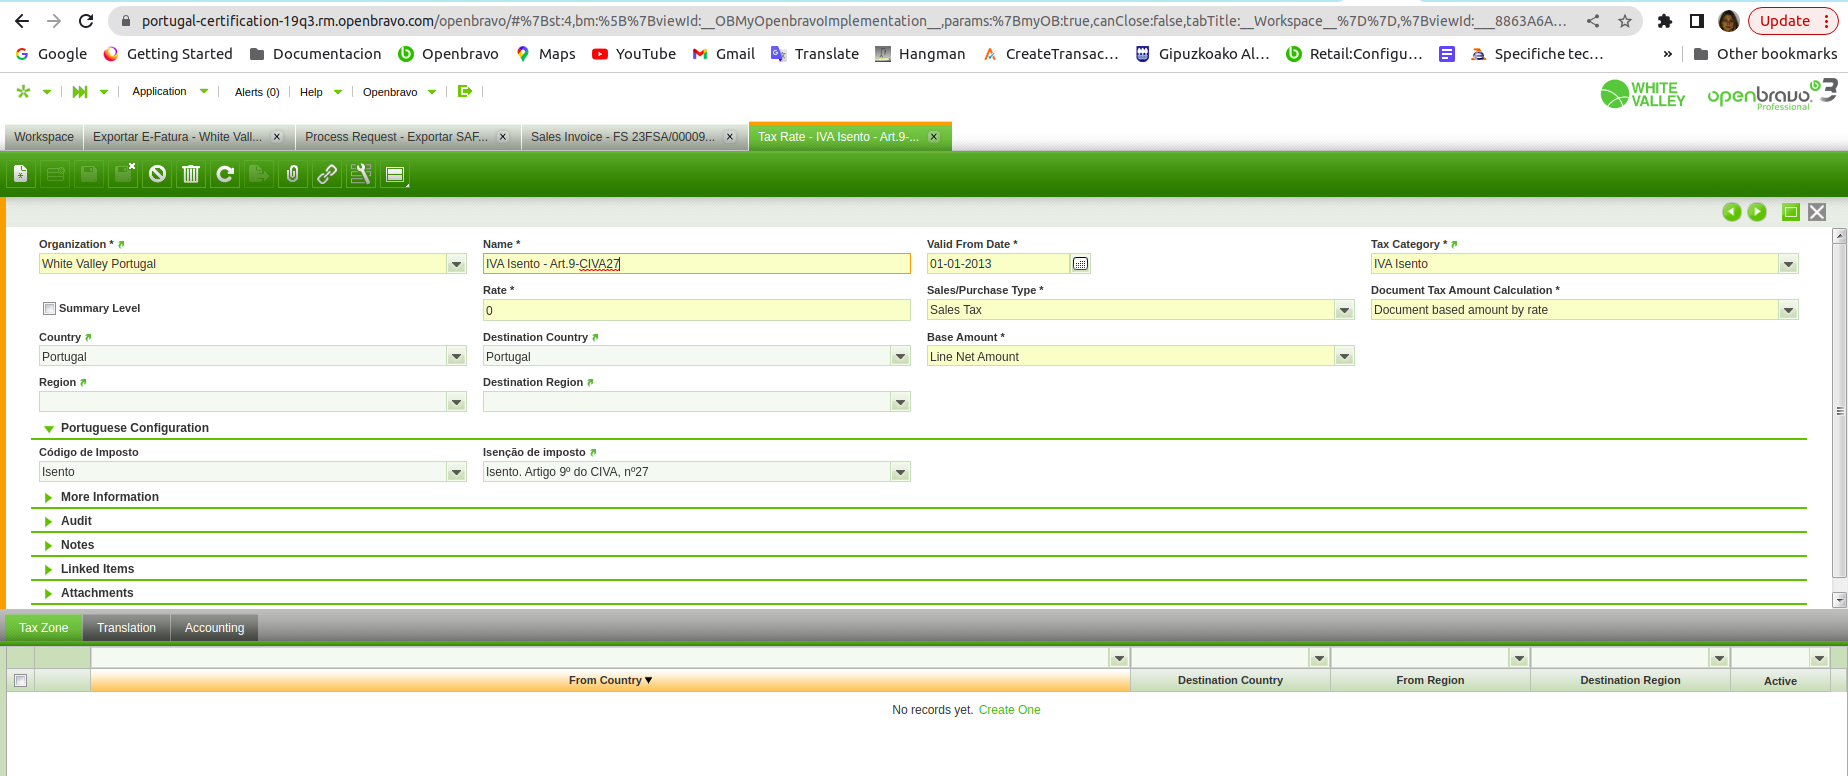Open the Tax Category dropdown
The image size is (1848, 776).
click(x=1788, y=264)
